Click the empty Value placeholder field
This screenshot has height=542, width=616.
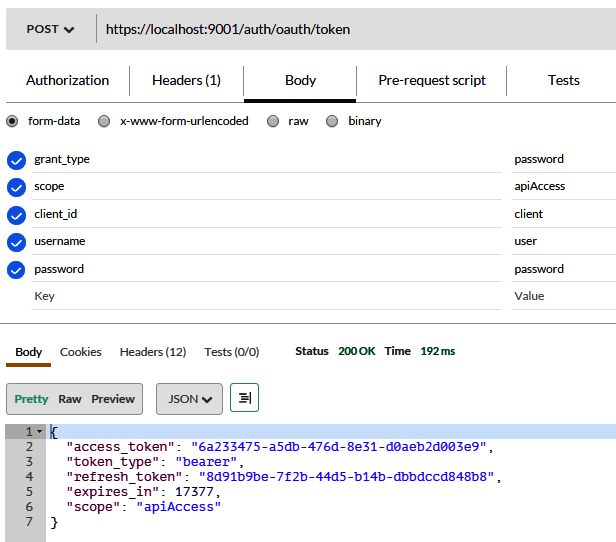564,296
